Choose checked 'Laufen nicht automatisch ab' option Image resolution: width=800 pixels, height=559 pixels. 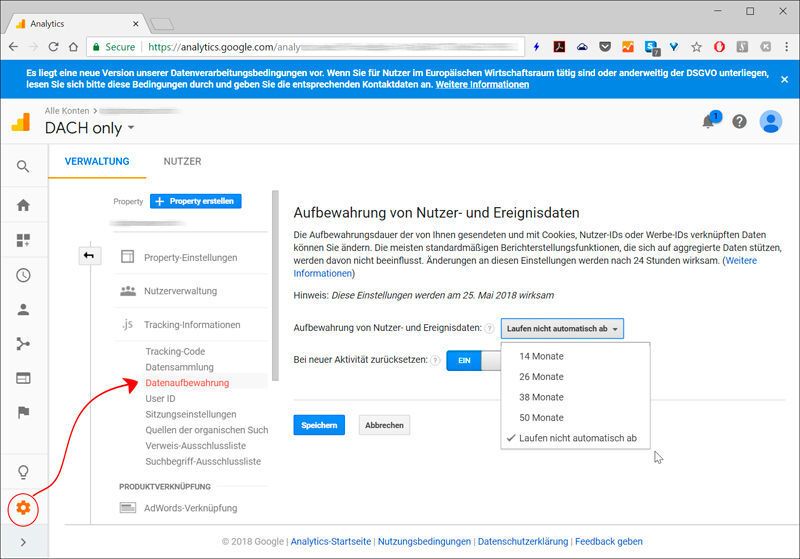(576, 438)
